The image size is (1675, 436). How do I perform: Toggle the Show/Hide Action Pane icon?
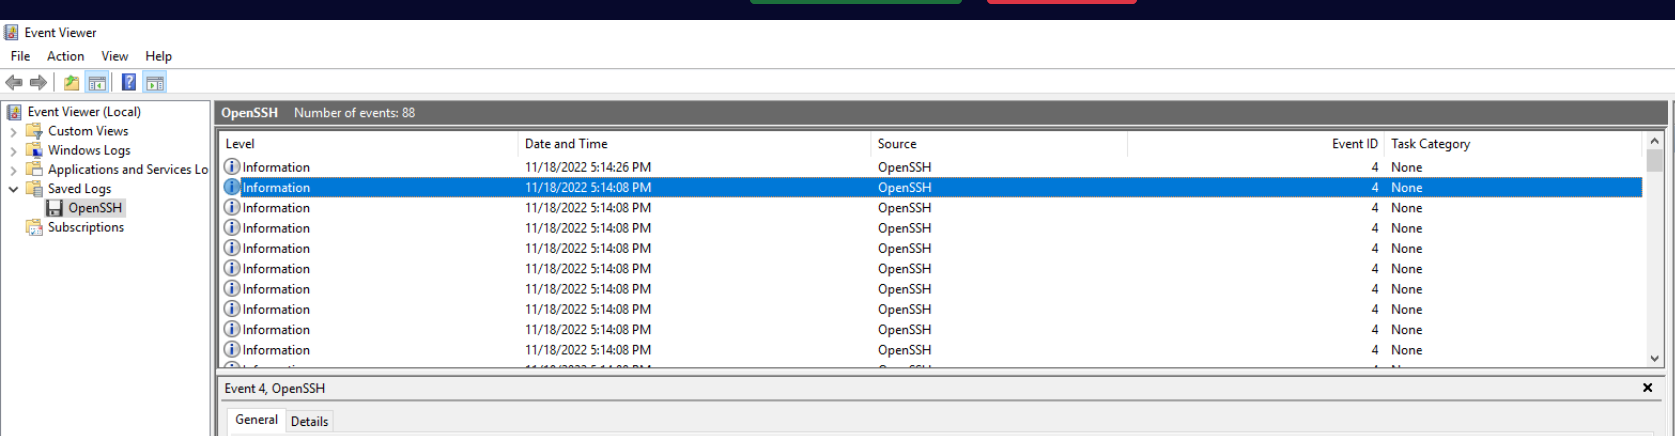155,83
